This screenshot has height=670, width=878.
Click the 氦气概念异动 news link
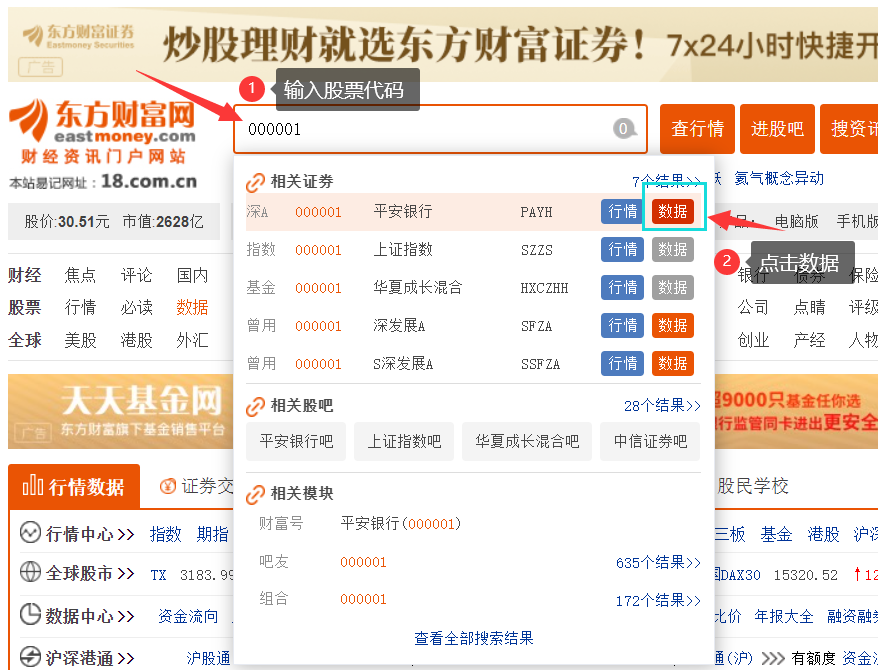click(x=779, y=179)
